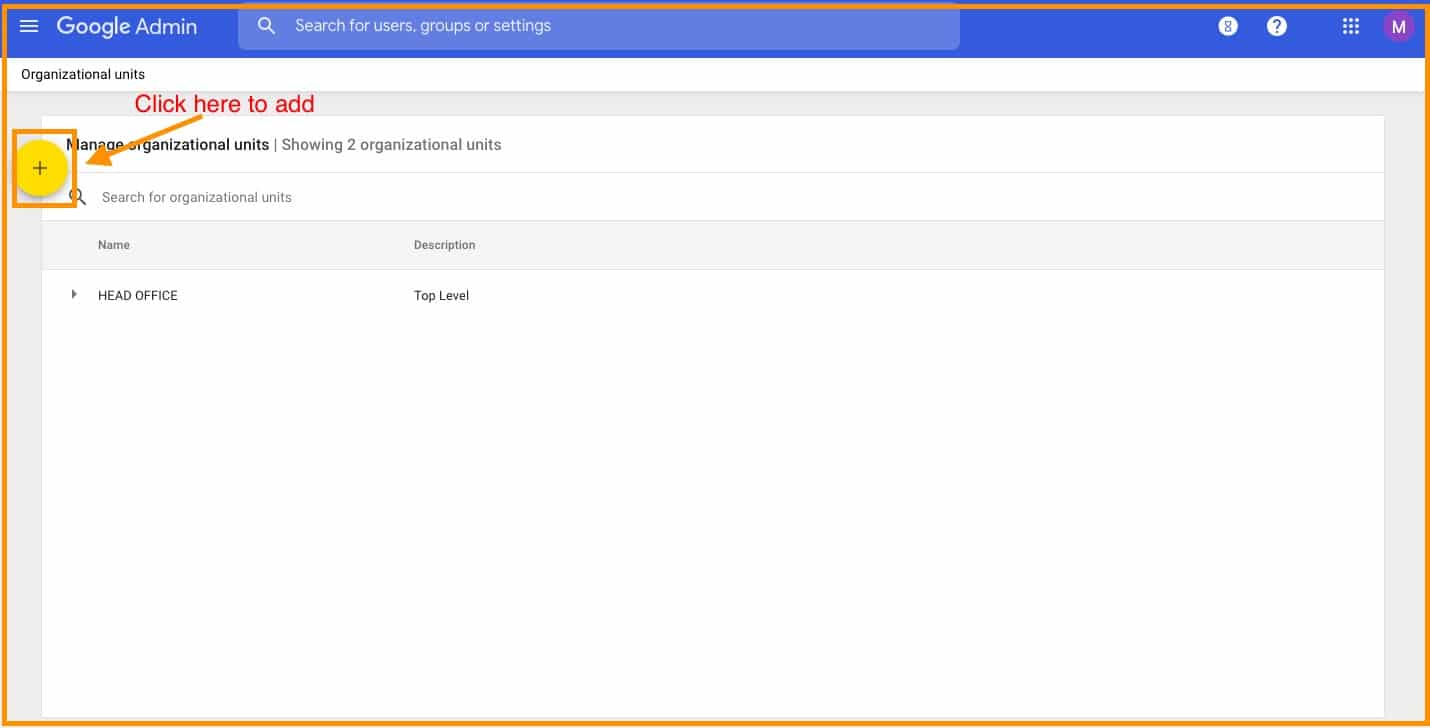Select the HEAD OFFICE unit name
The width and height of the screenshot is (1430, 728).
138,296
